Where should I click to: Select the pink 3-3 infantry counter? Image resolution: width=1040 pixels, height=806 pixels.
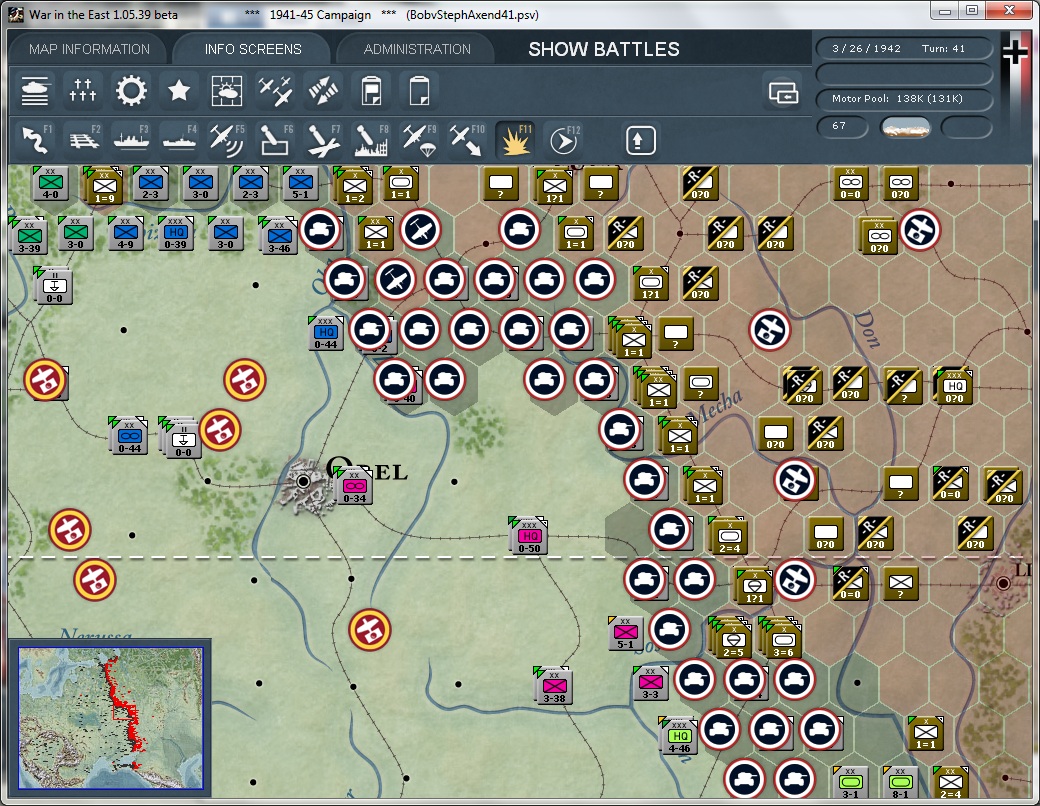(650, 683)
